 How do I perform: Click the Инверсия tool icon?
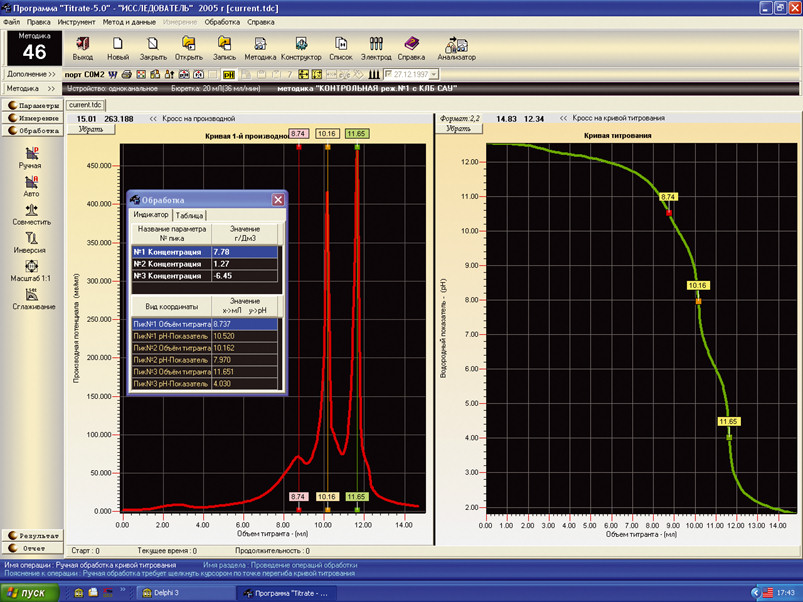(x=30, y=242)
